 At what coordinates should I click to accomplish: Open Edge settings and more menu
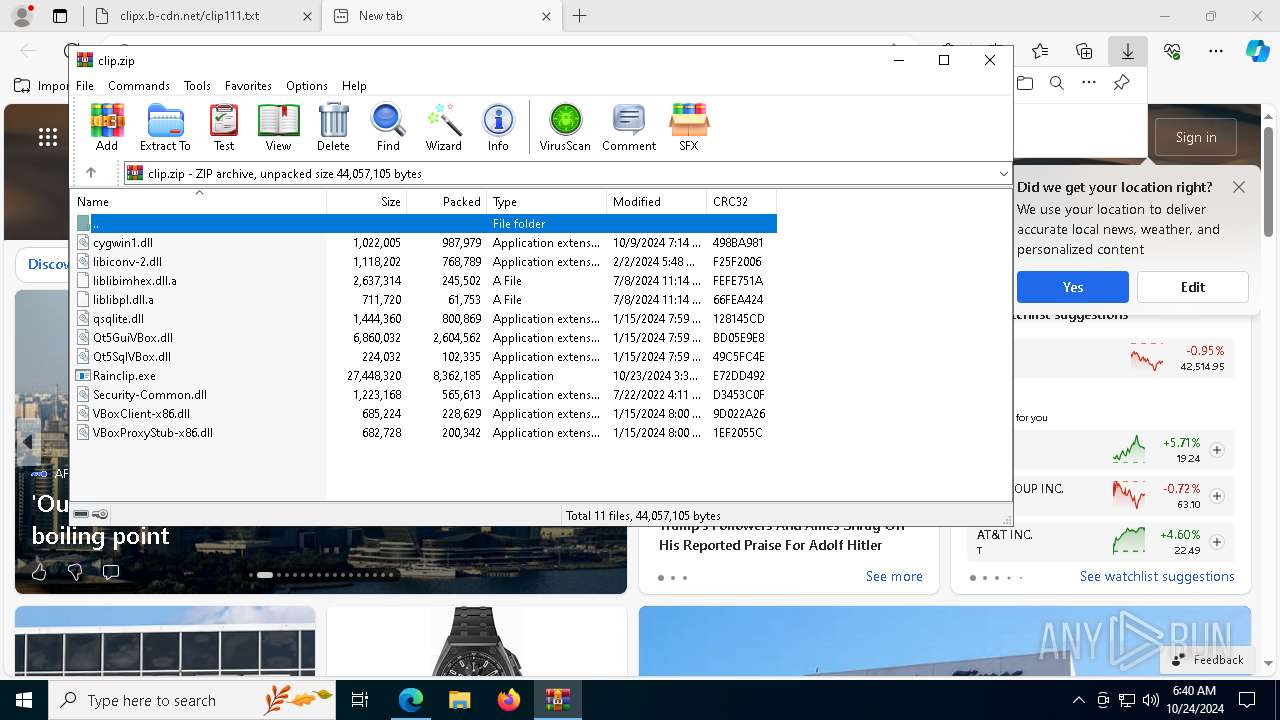1216,51
